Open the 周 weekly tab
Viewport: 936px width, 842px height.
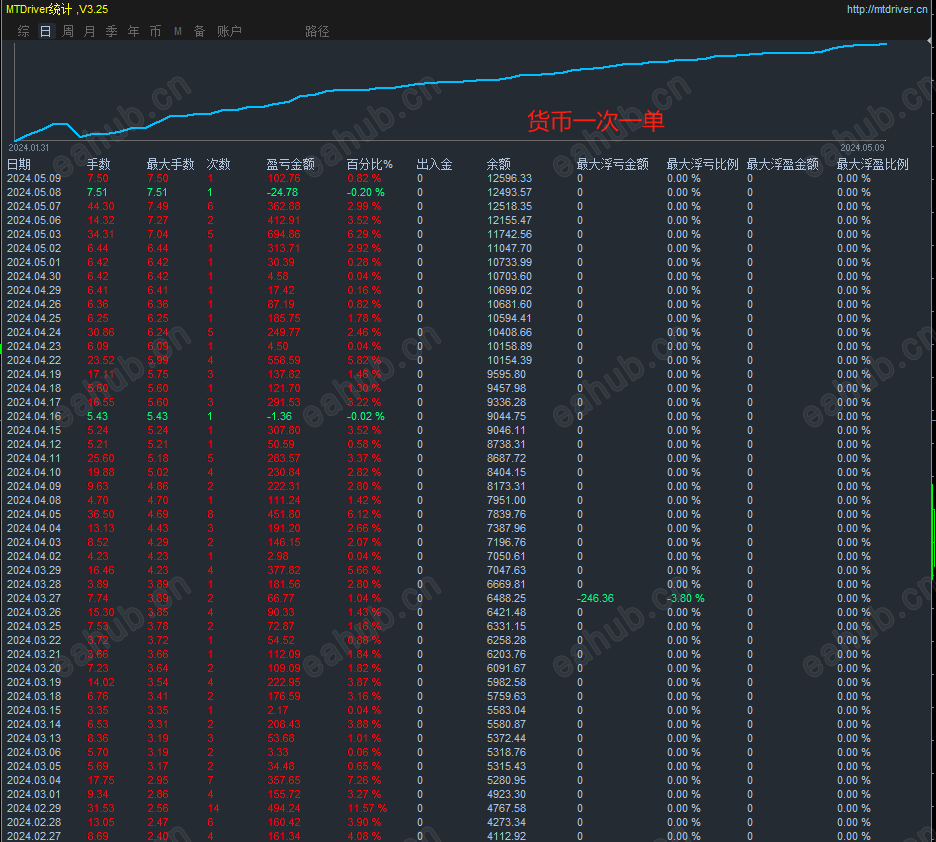(x=67, y=31)
